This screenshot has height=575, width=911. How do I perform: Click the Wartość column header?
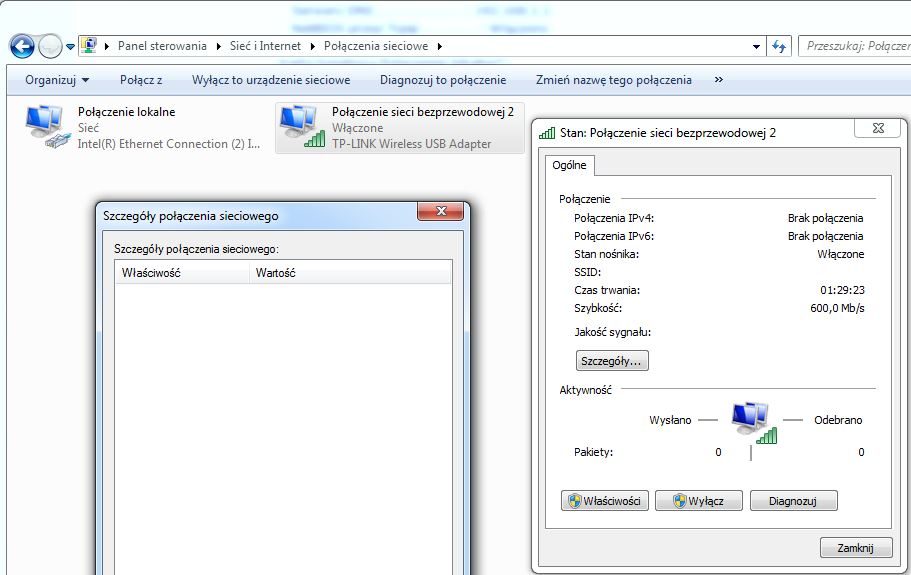pyautogui.click(x=276, y=273)
